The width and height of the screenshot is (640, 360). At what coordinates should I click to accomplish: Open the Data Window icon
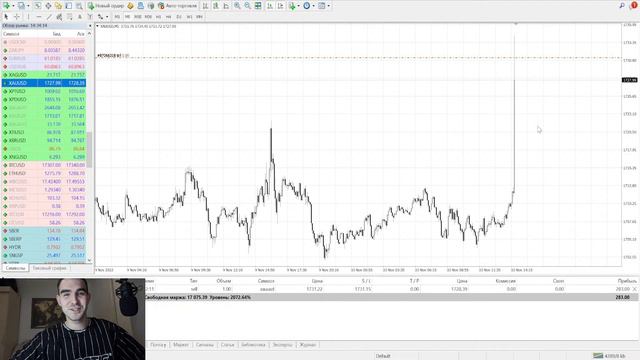48,6
